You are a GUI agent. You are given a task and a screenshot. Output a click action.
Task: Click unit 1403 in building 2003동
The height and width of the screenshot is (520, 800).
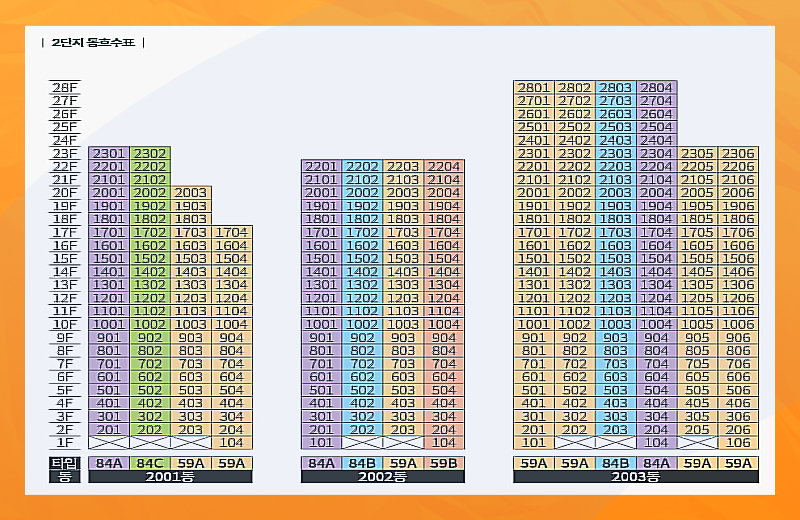point(615,271)
